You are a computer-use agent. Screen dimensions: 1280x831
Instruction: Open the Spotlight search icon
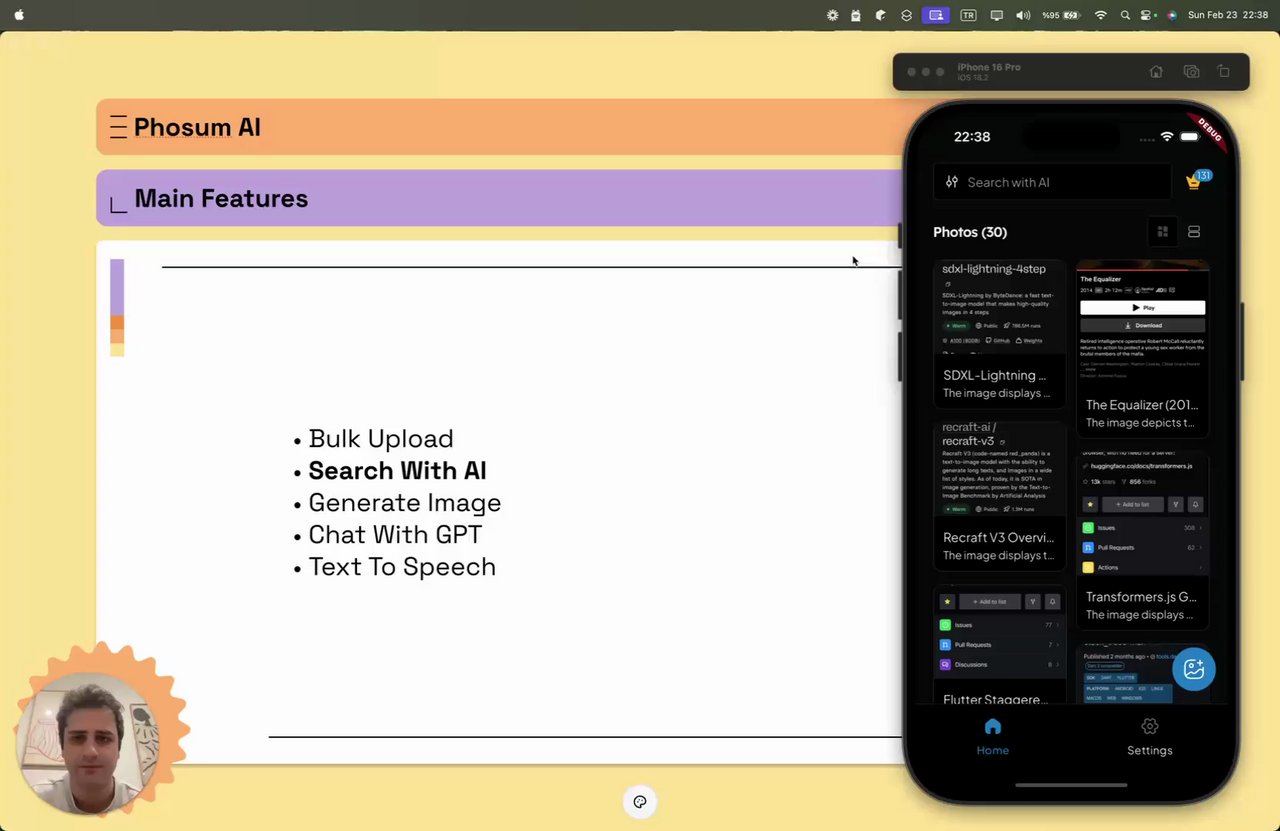1126,15
